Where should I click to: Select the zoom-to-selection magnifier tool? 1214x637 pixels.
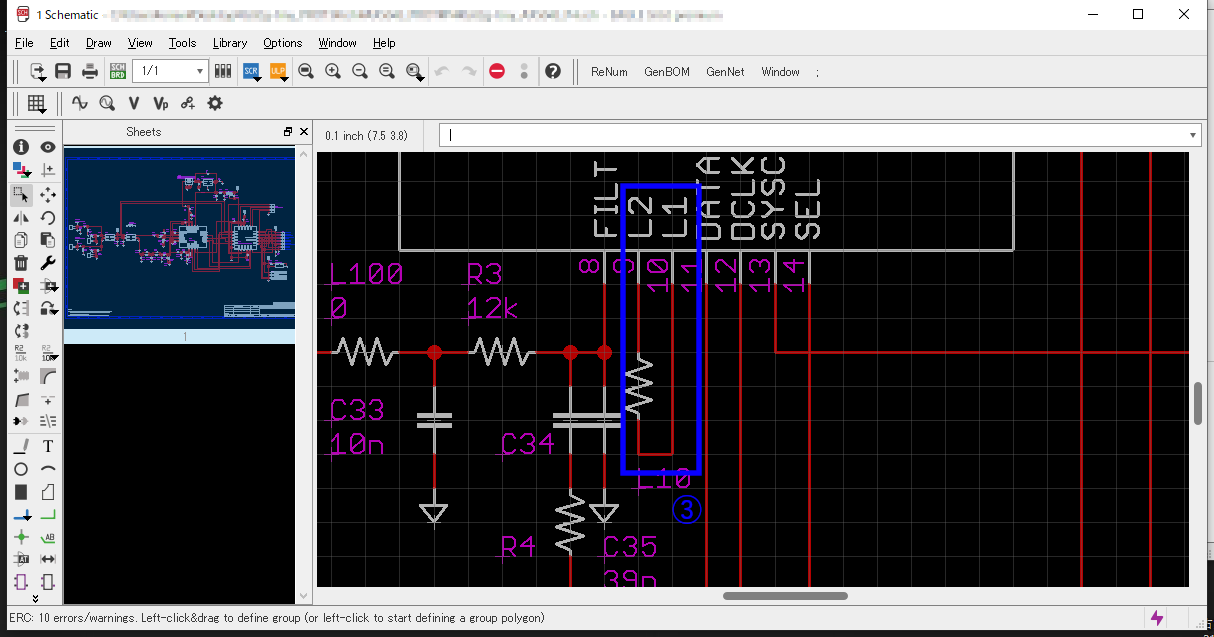(x=415, y=72)
